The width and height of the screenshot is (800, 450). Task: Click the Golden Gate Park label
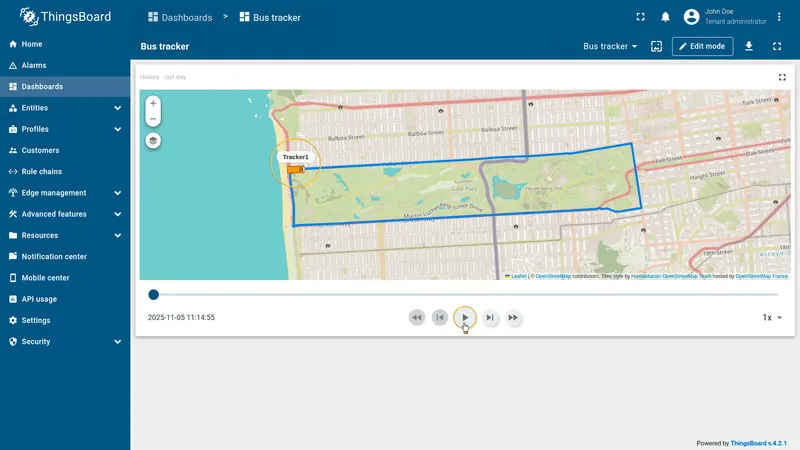click(464, 185)
